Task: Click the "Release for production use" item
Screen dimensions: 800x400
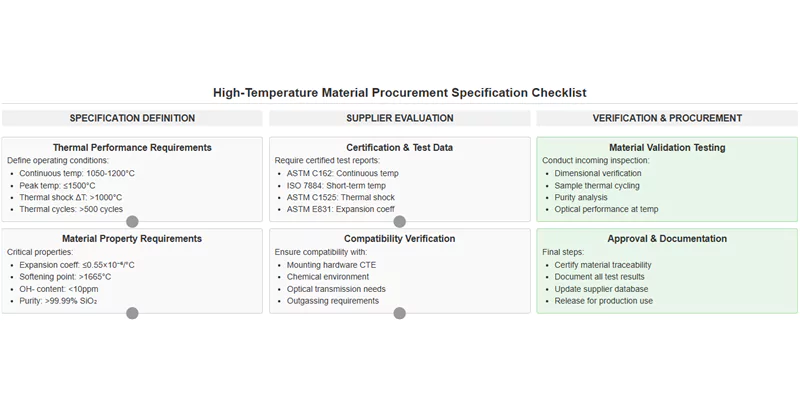Action: pyautogui.click(x=603, y=301)
